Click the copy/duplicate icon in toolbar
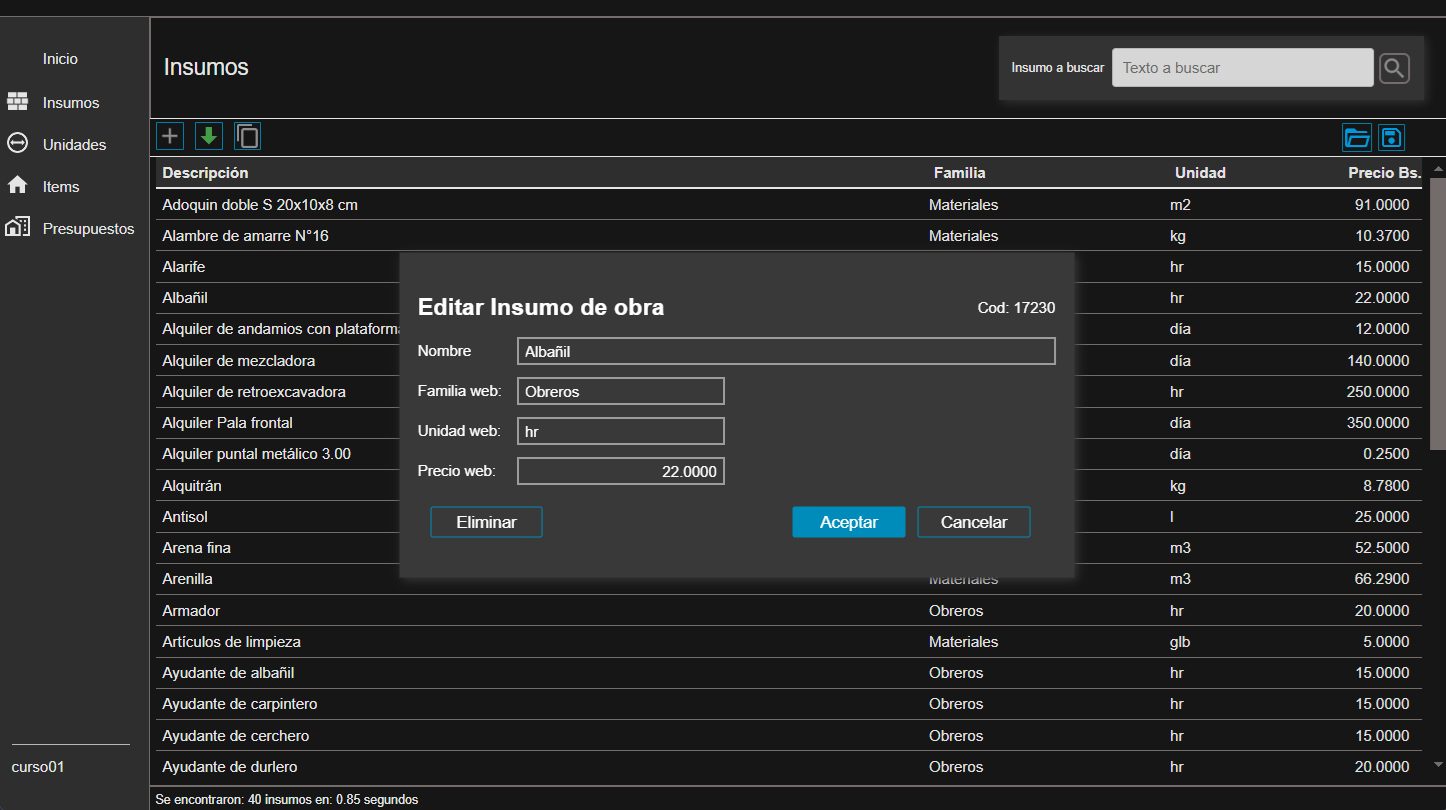 point(247,136)
